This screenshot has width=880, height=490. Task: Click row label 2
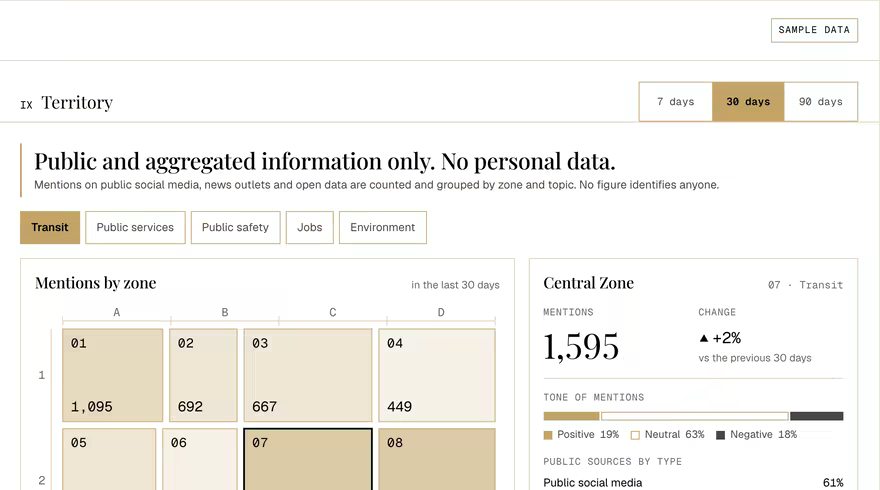point(42,480)
